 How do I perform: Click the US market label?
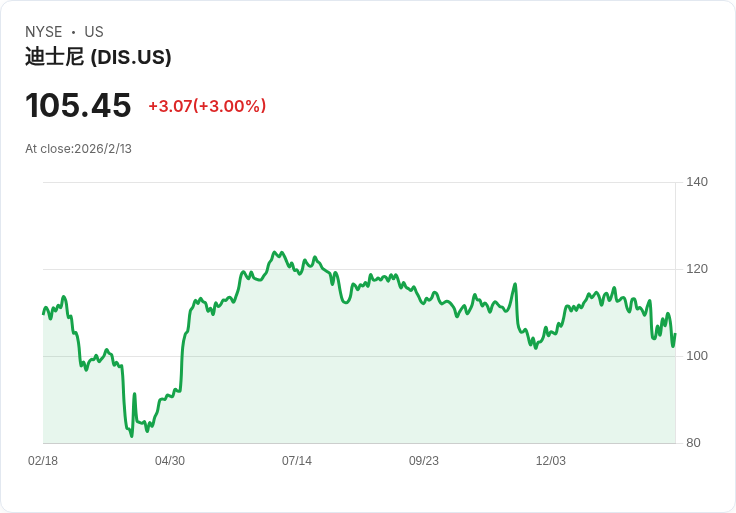tap(94, 32)
